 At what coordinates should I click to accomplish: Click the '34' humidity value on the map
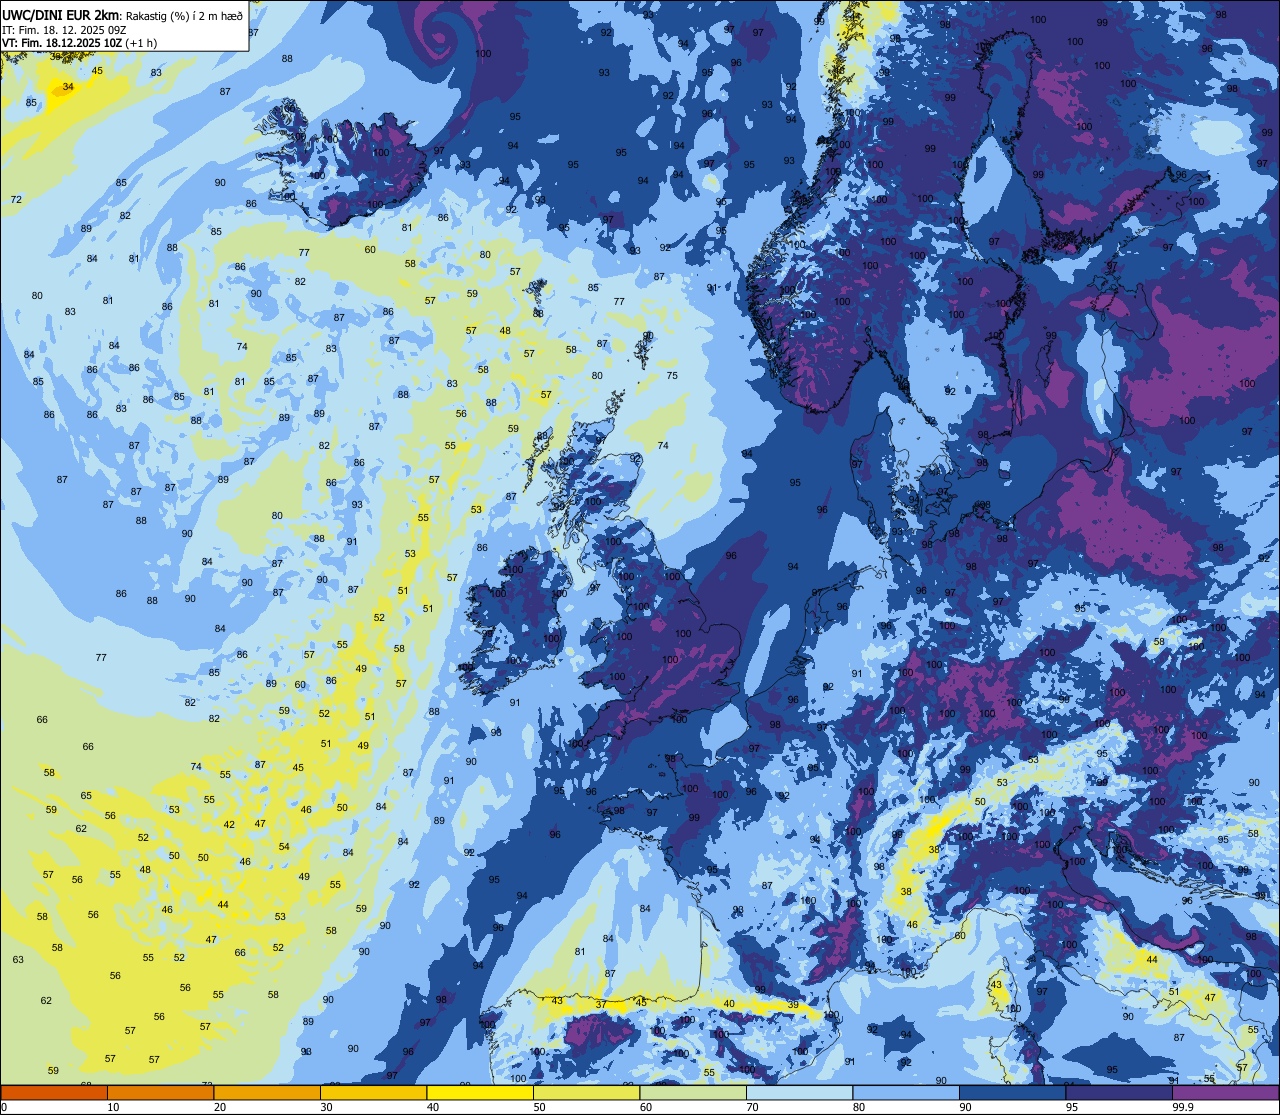(68, 87)
